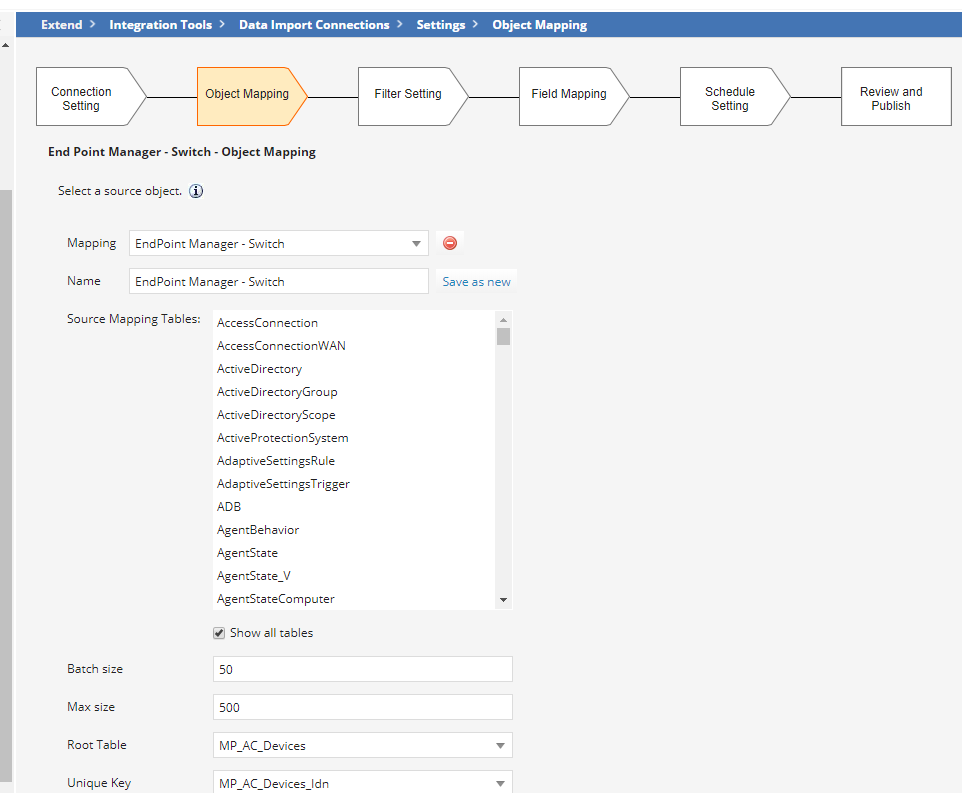Switch to Filter Setting step
The width and height of the screenshot is (962, 793).
click(407, 94)
